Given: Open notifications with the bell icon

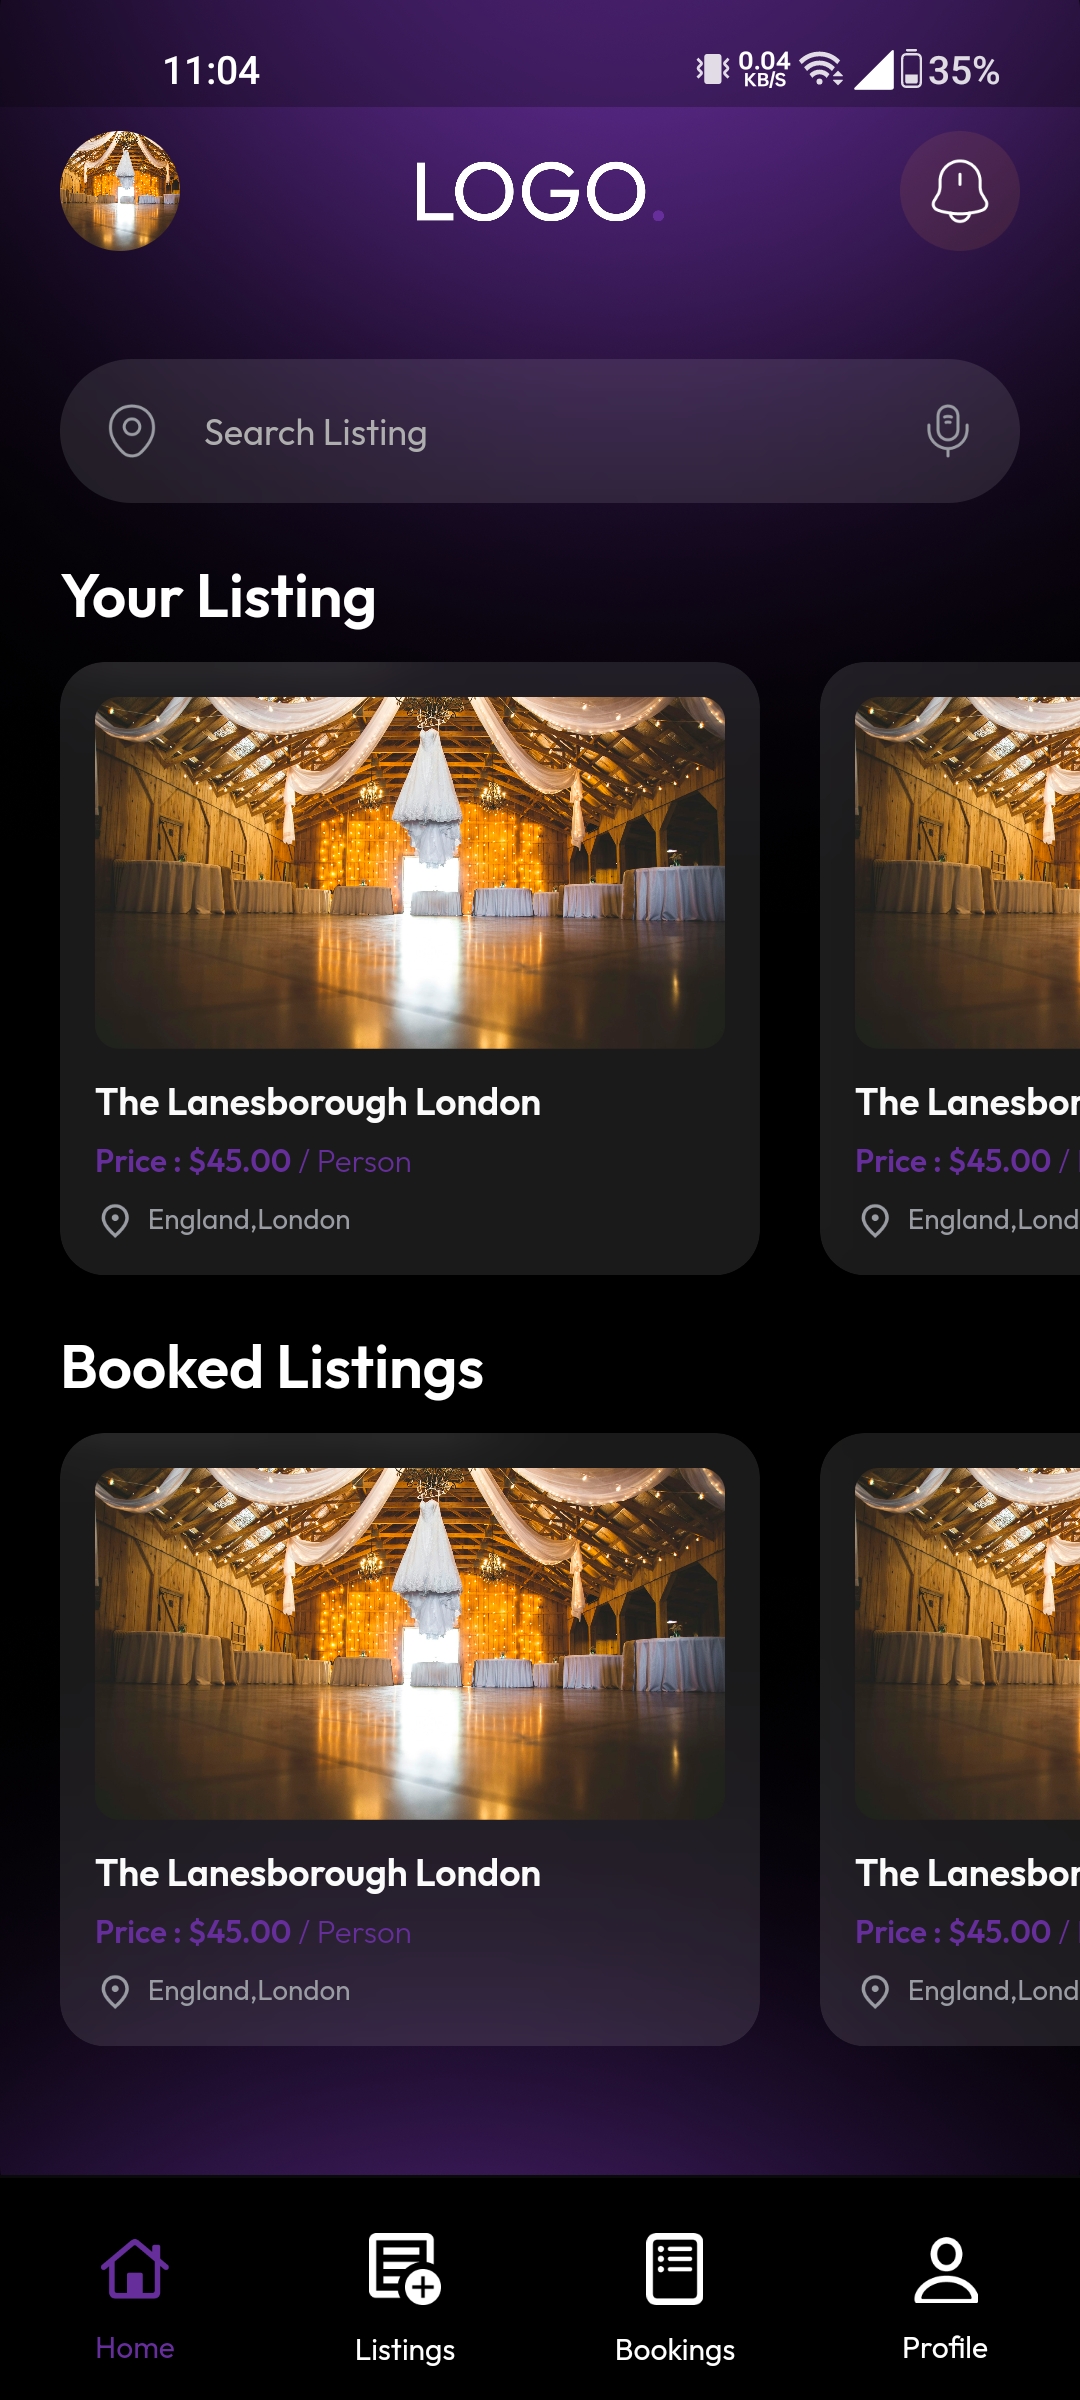Looking at the screenshot, I should click(959, 190).
